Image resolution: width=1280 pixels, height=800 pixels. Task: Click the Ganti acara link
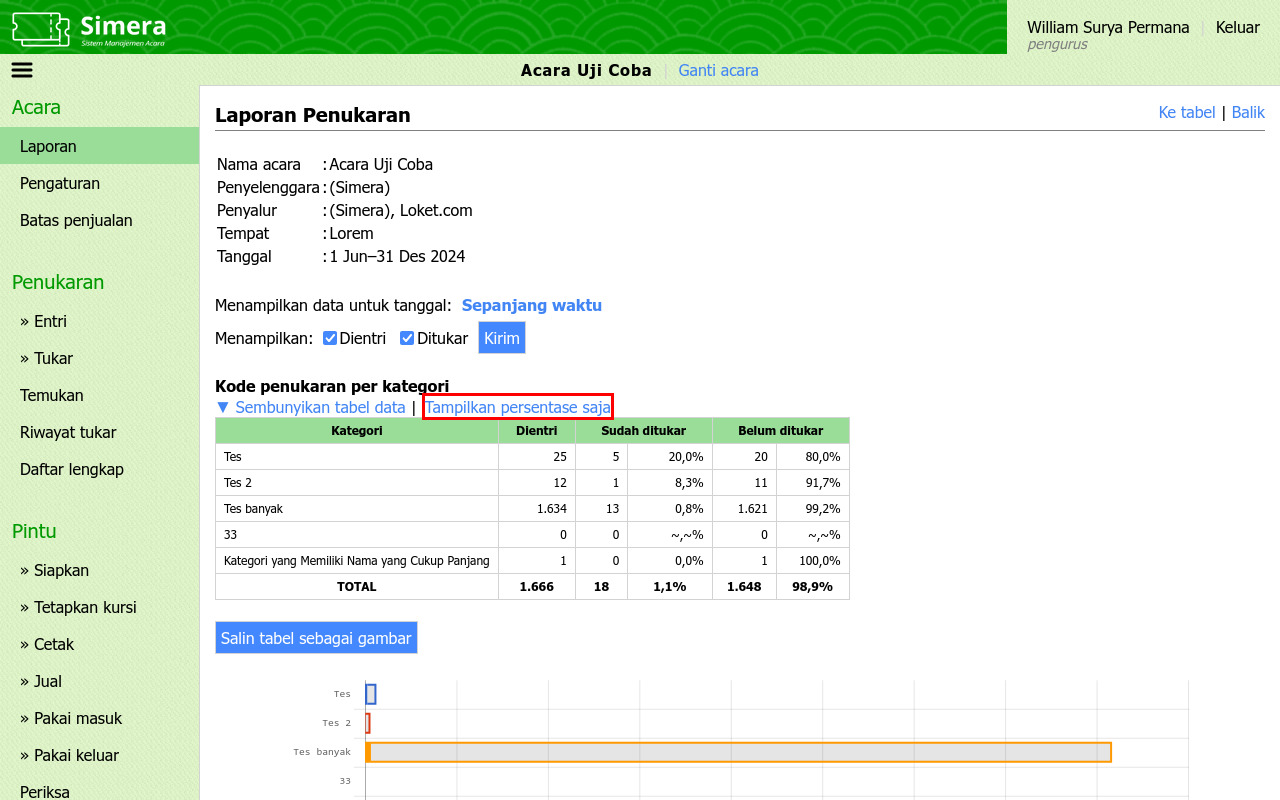coord(718,70)
